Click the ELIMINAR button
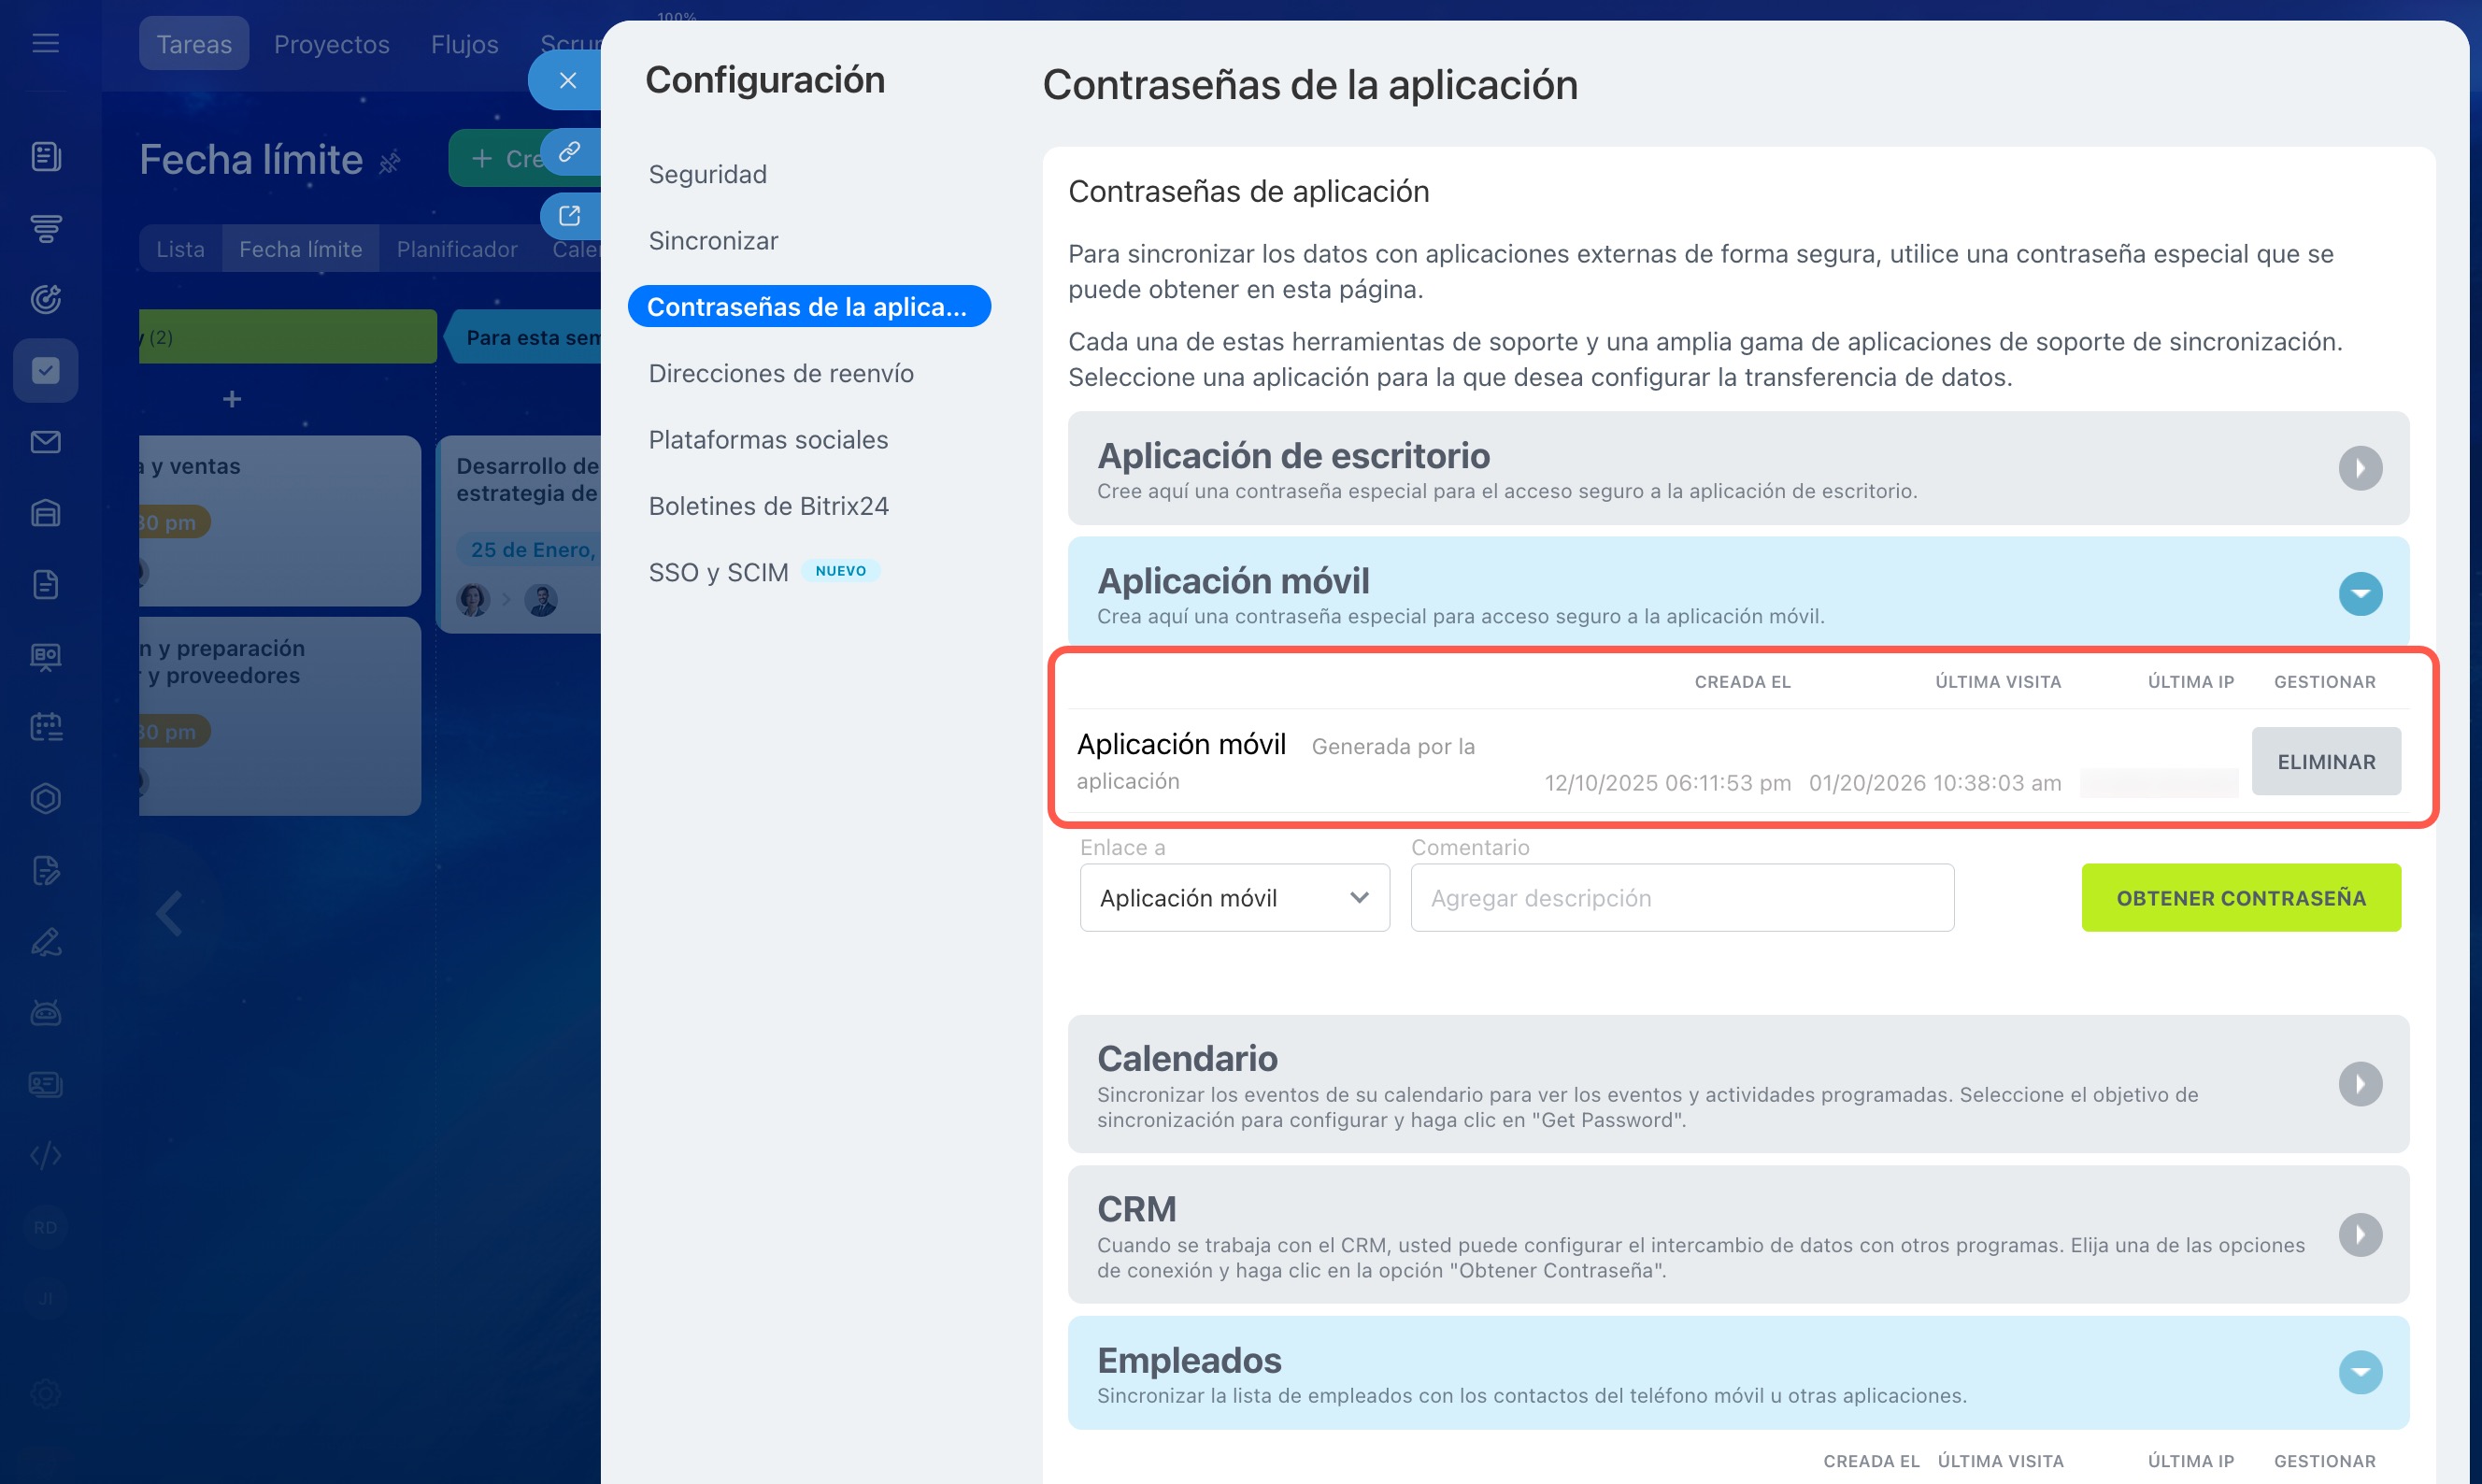Image resolution: width=2482 pixels, height=1484 pixels. pyautogui.click(x=2325, y=762)
